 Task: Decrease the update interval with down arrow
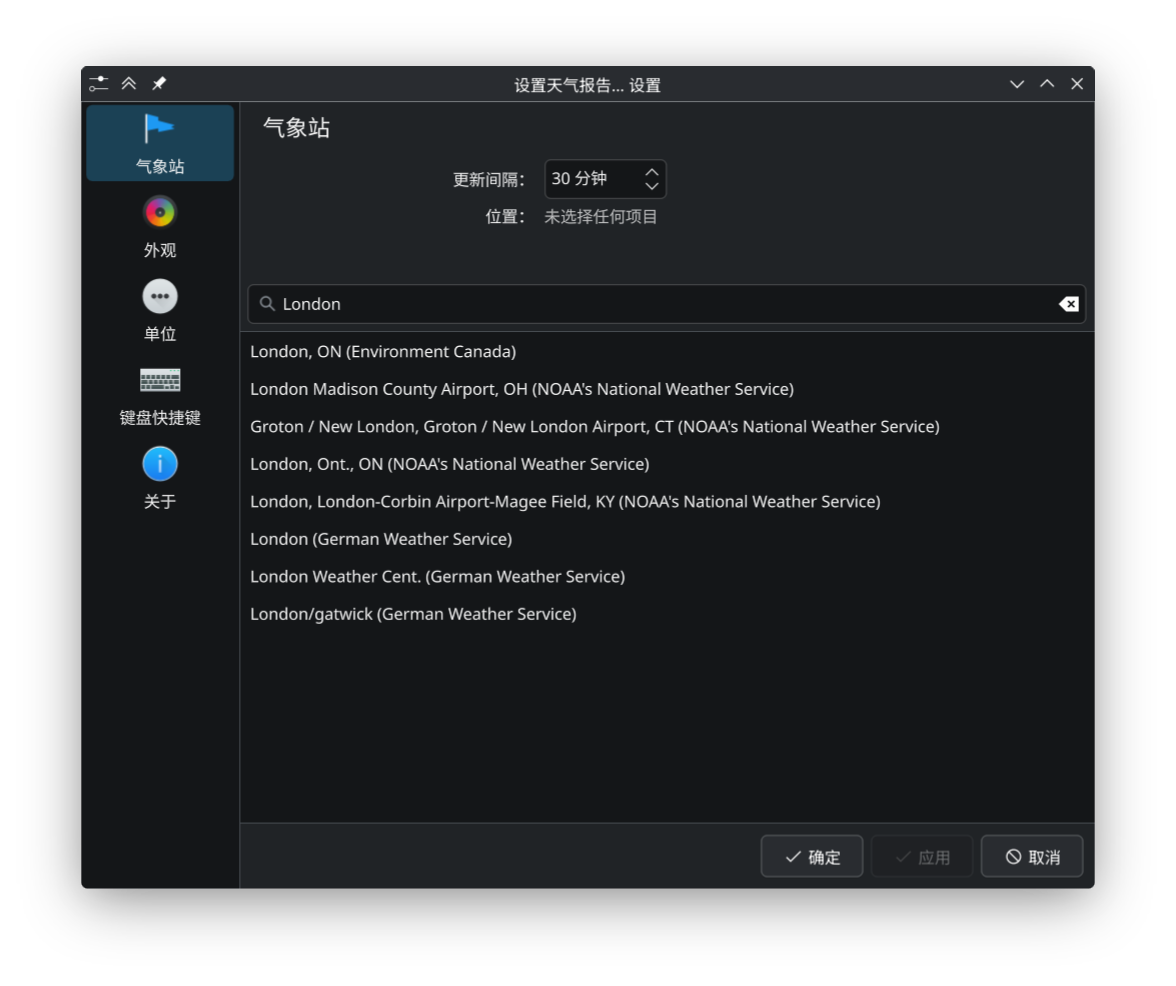(652, 187)
